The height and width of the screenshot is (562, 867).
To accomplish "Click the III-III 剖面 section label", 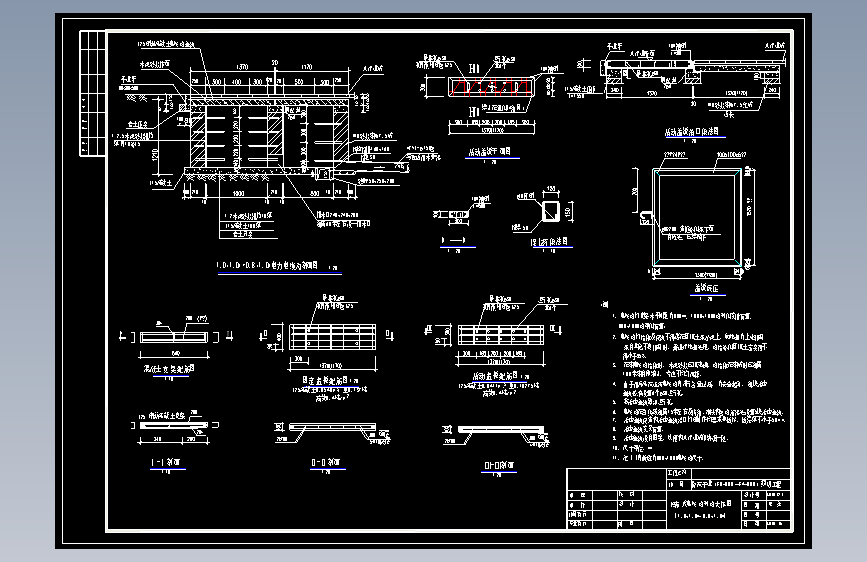I will tap(499, 465).
